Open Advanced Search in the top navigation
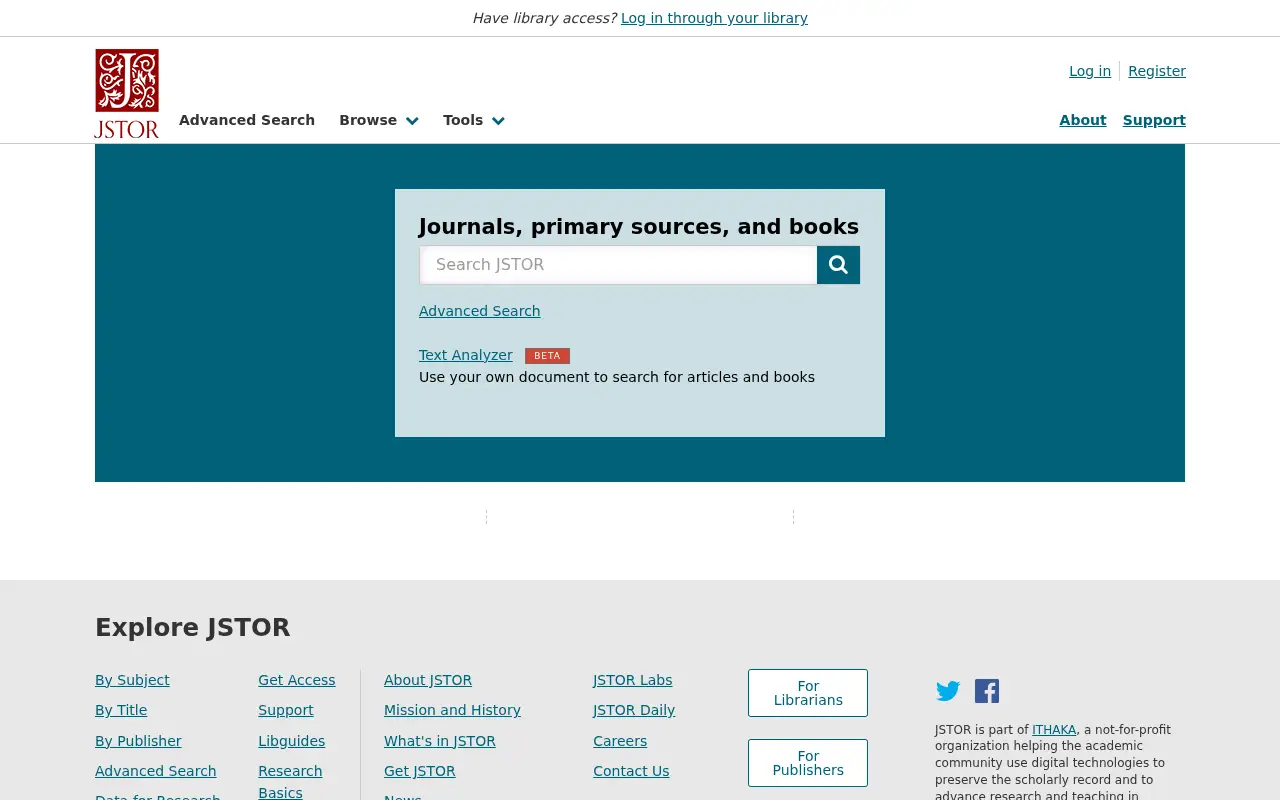Image resolution: width=1280 pixels, height=800 pixels. (247, 120)
